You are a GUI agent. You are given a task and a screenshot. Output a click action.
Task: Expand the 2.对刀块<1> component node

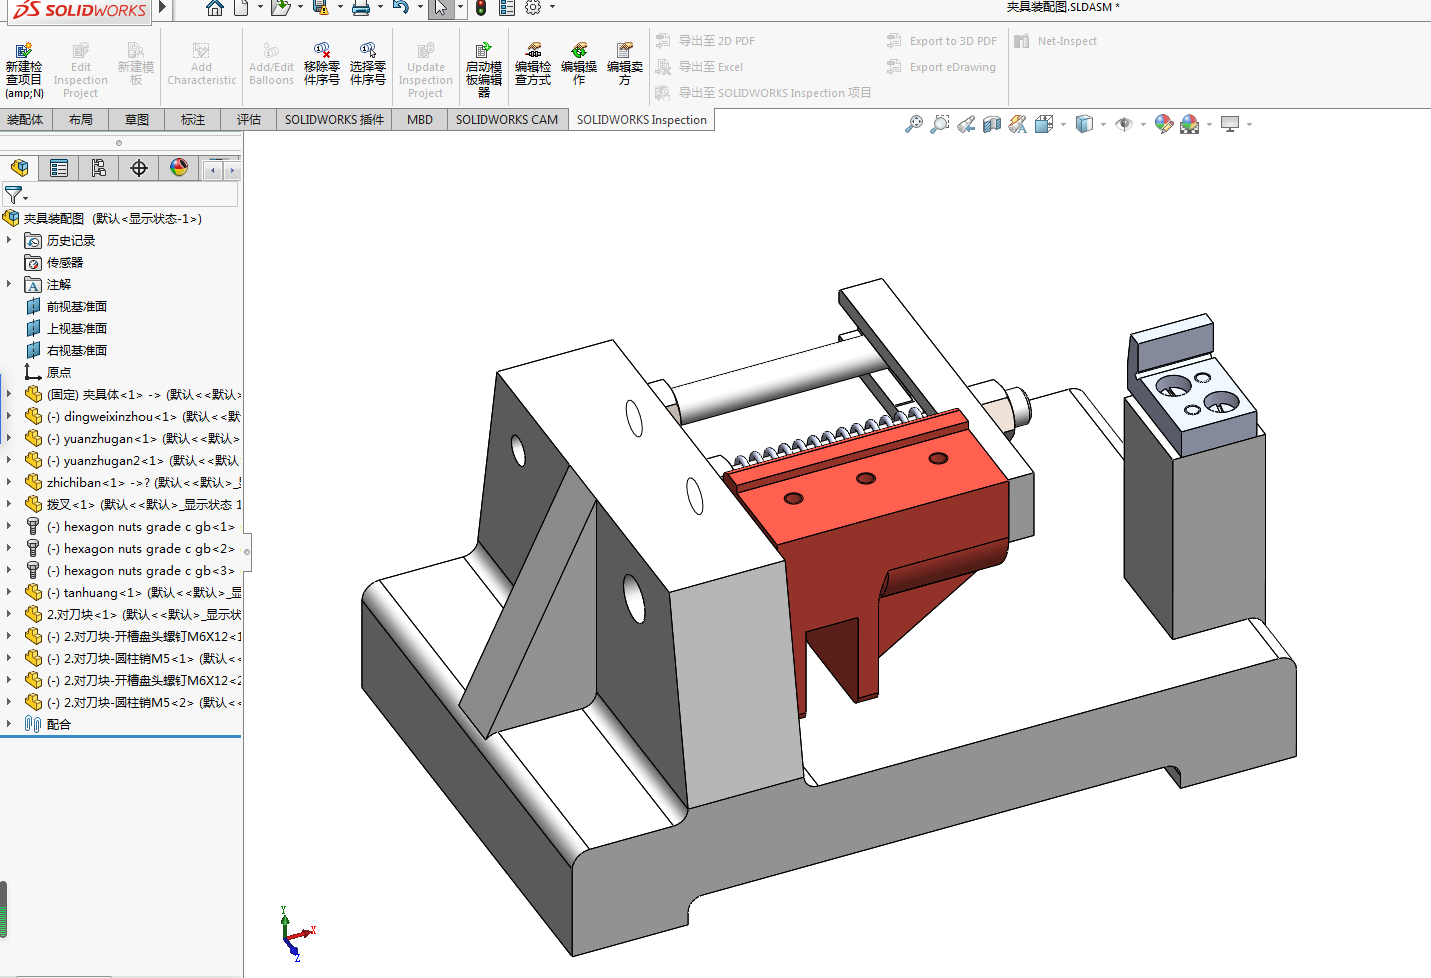(x=9, y=614)
